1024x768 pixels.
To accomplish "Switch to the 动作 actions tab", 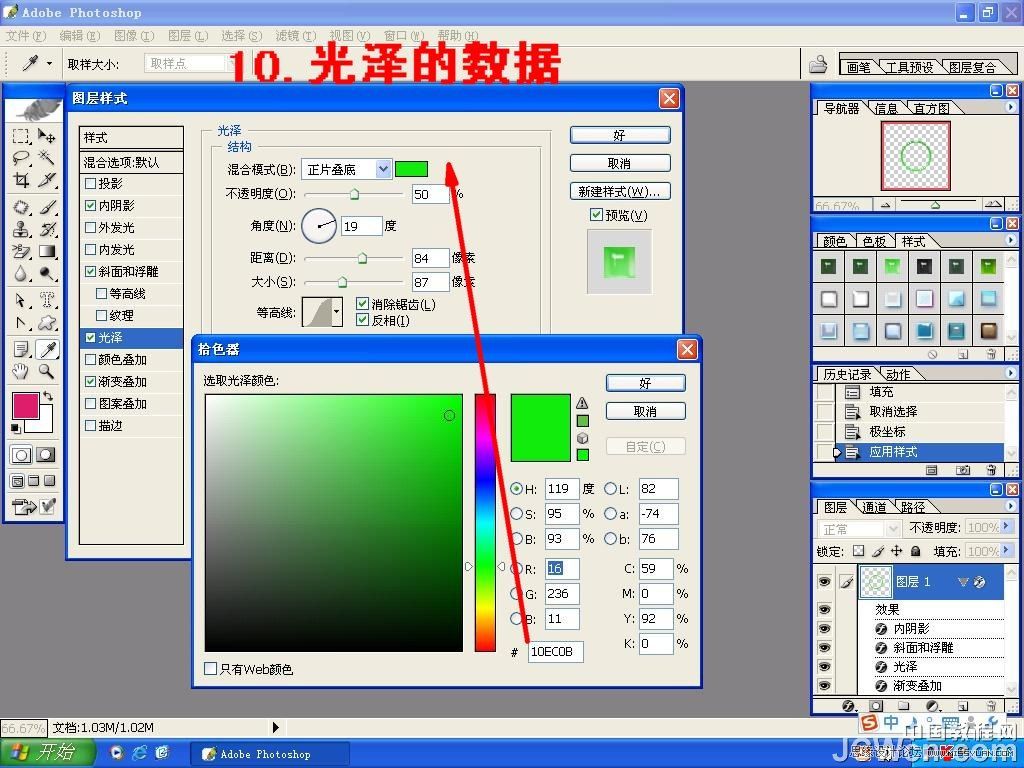I will pyautogui.click(x=899, y=374).
